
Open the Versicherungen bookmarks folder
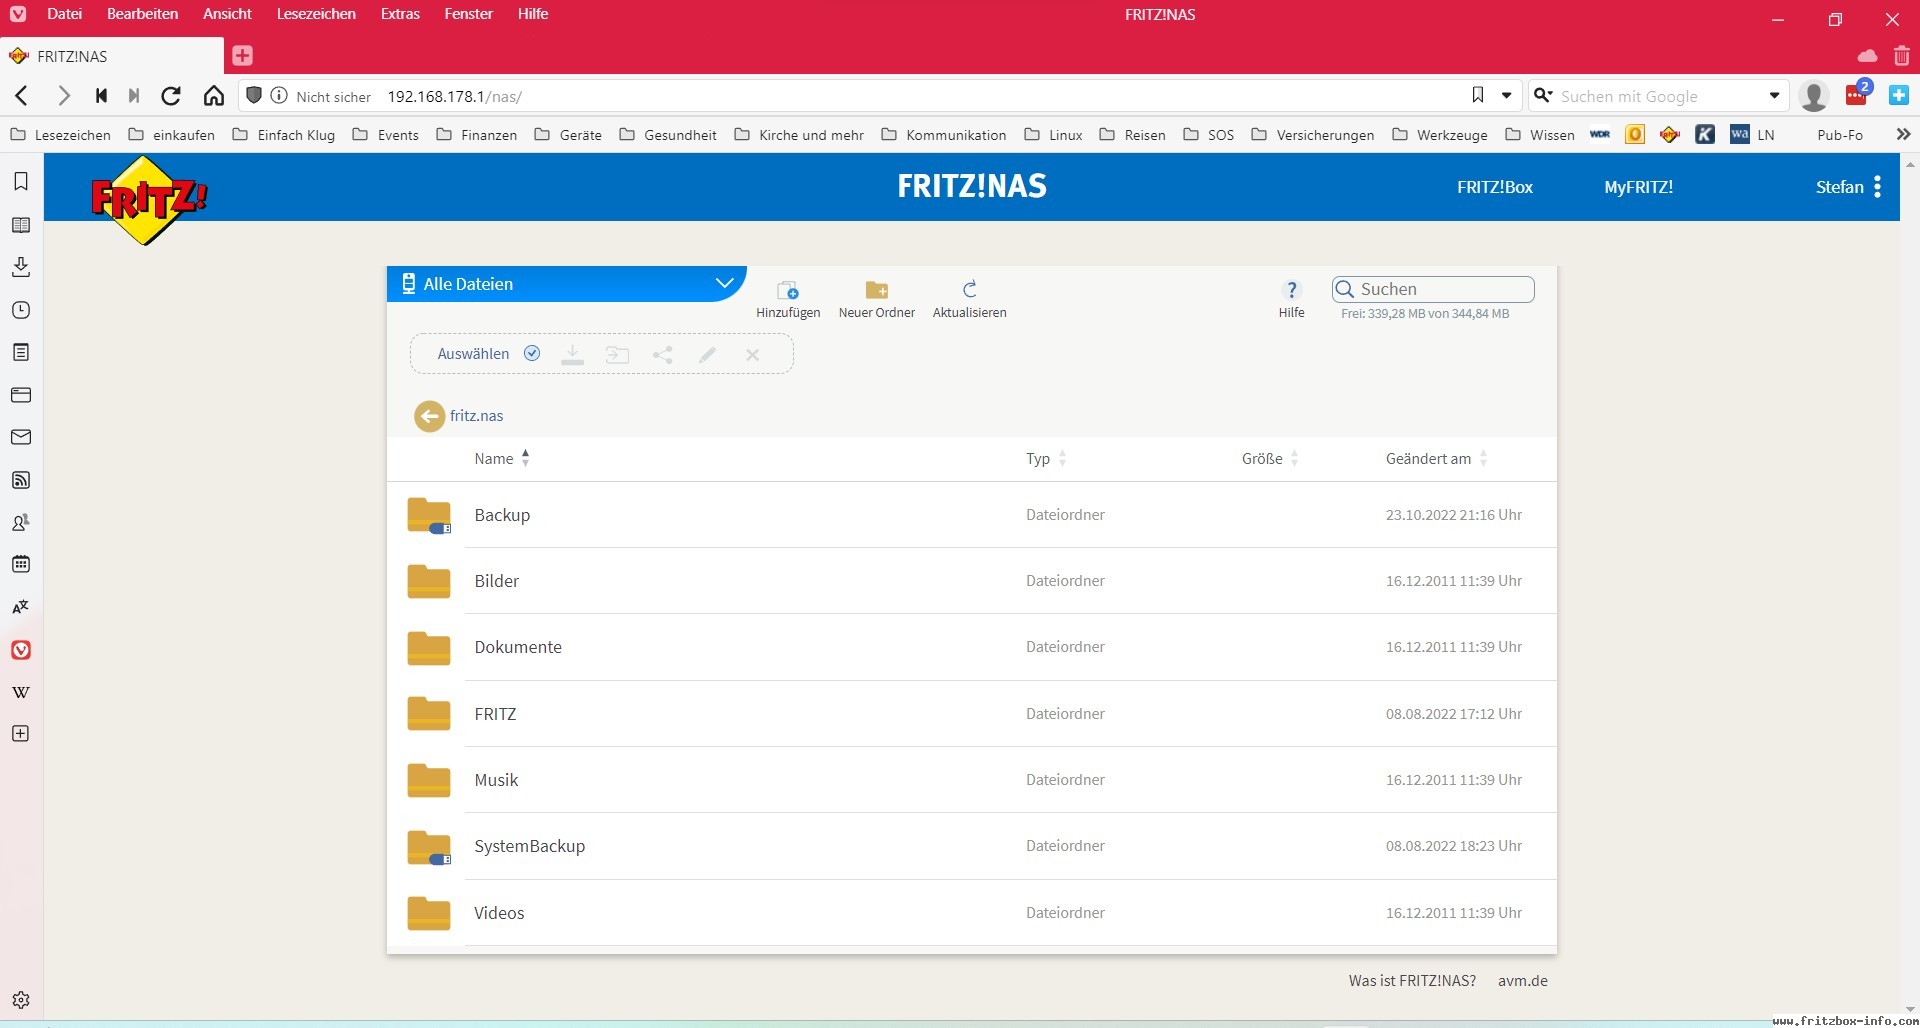click(x=1312, y=134)
